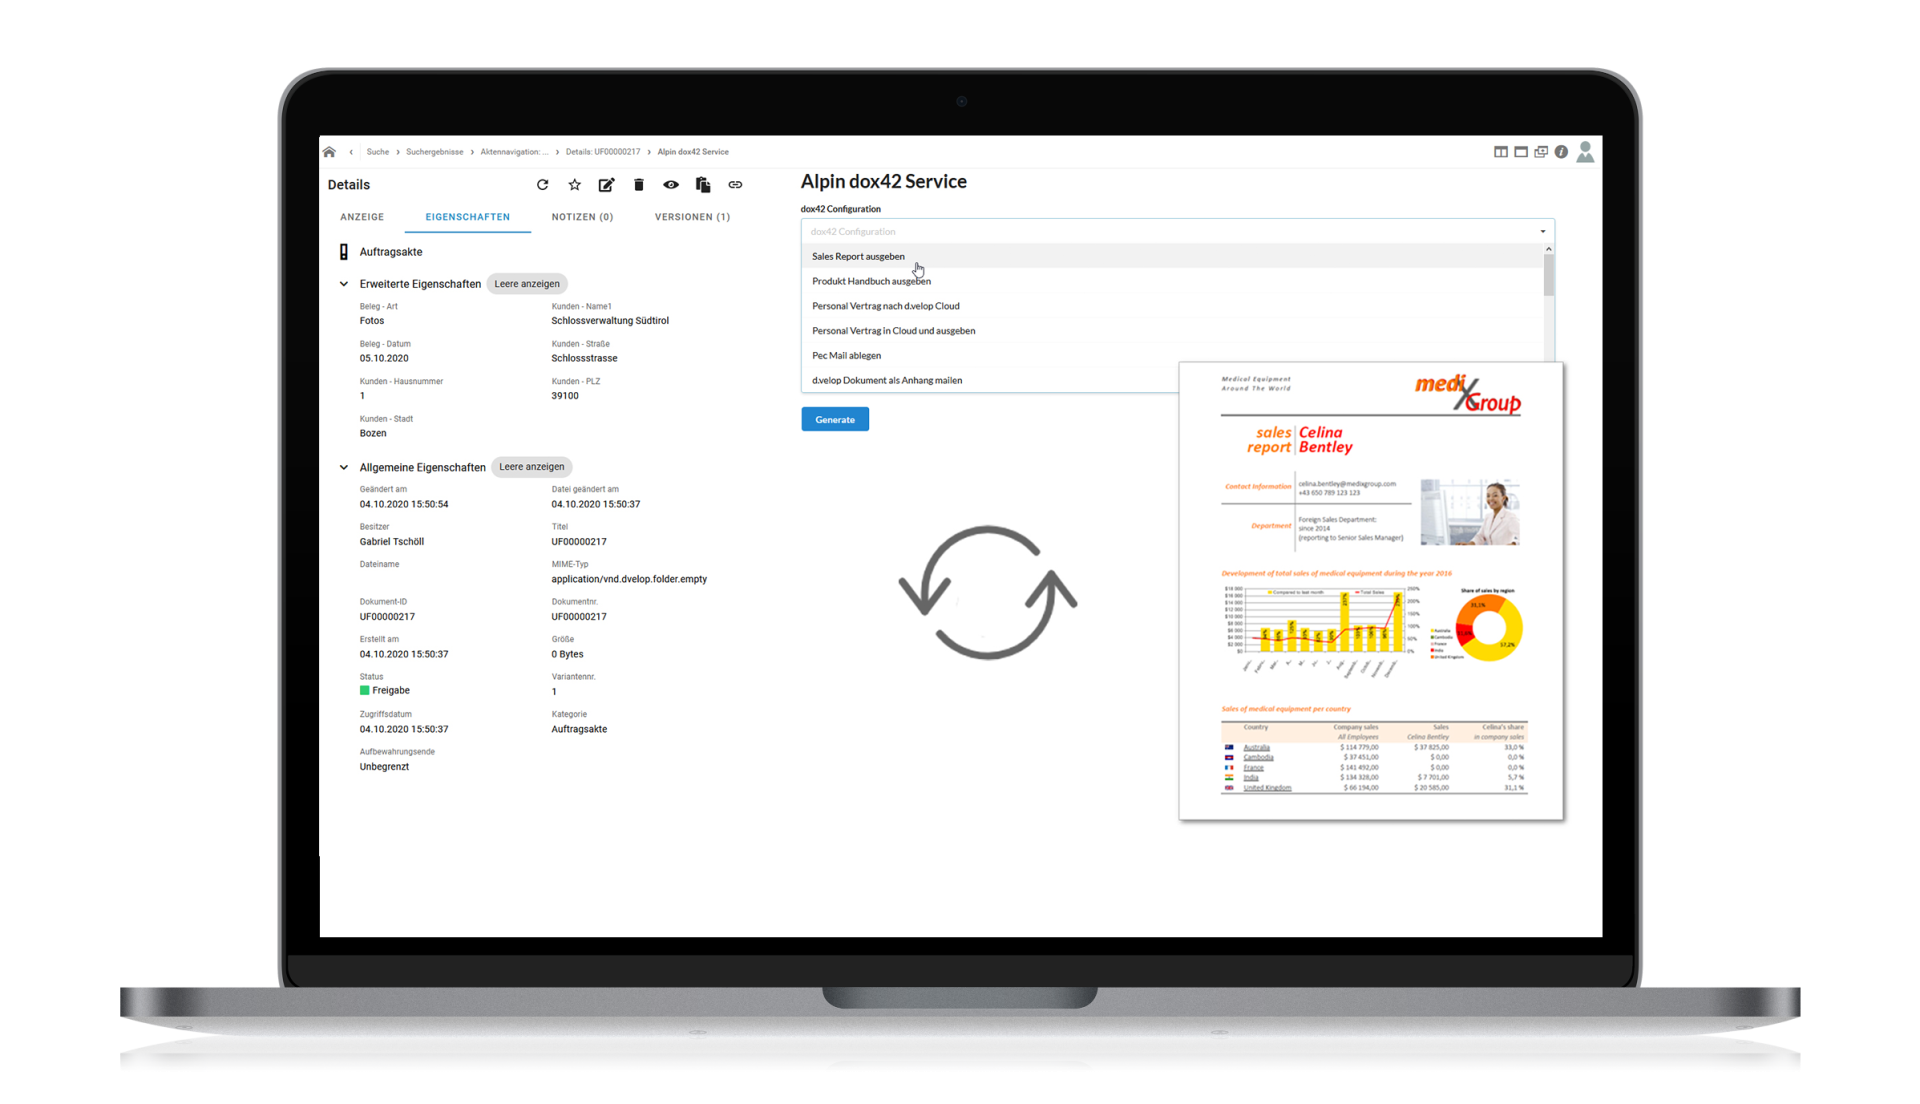Open the detached preview window icon
This screenshot has width=1920, height=1104.
[1541, 151]
